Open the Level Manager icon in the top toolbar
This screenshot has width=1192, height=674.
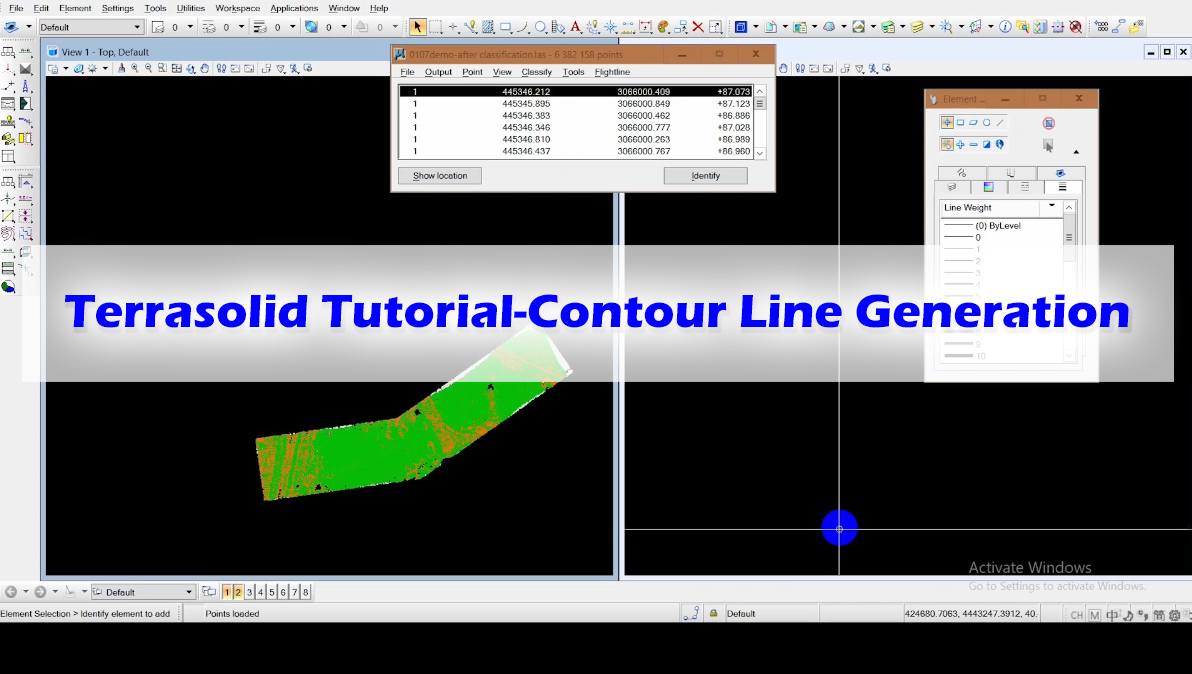coord(889,27)
